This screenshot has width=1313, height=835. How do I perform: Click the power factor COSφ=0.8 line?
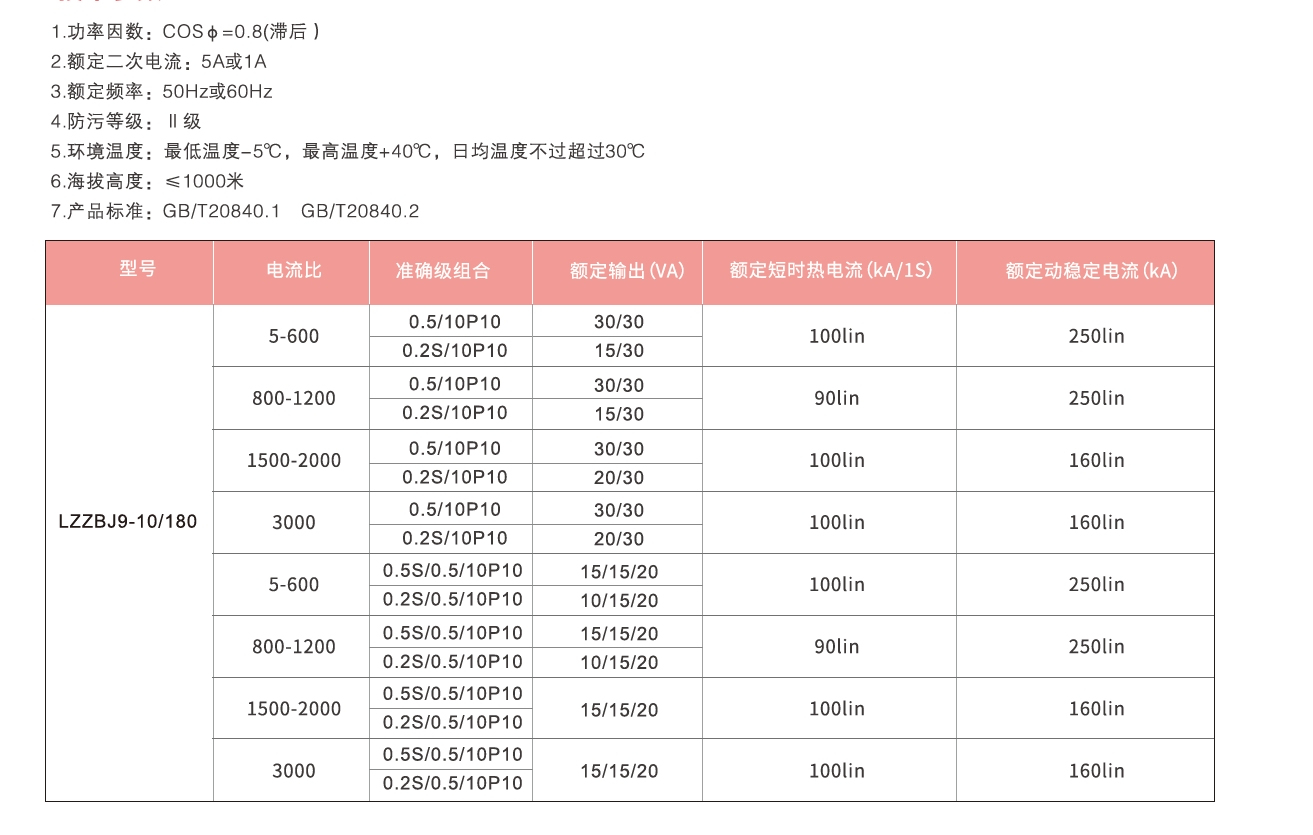point(186,32)
